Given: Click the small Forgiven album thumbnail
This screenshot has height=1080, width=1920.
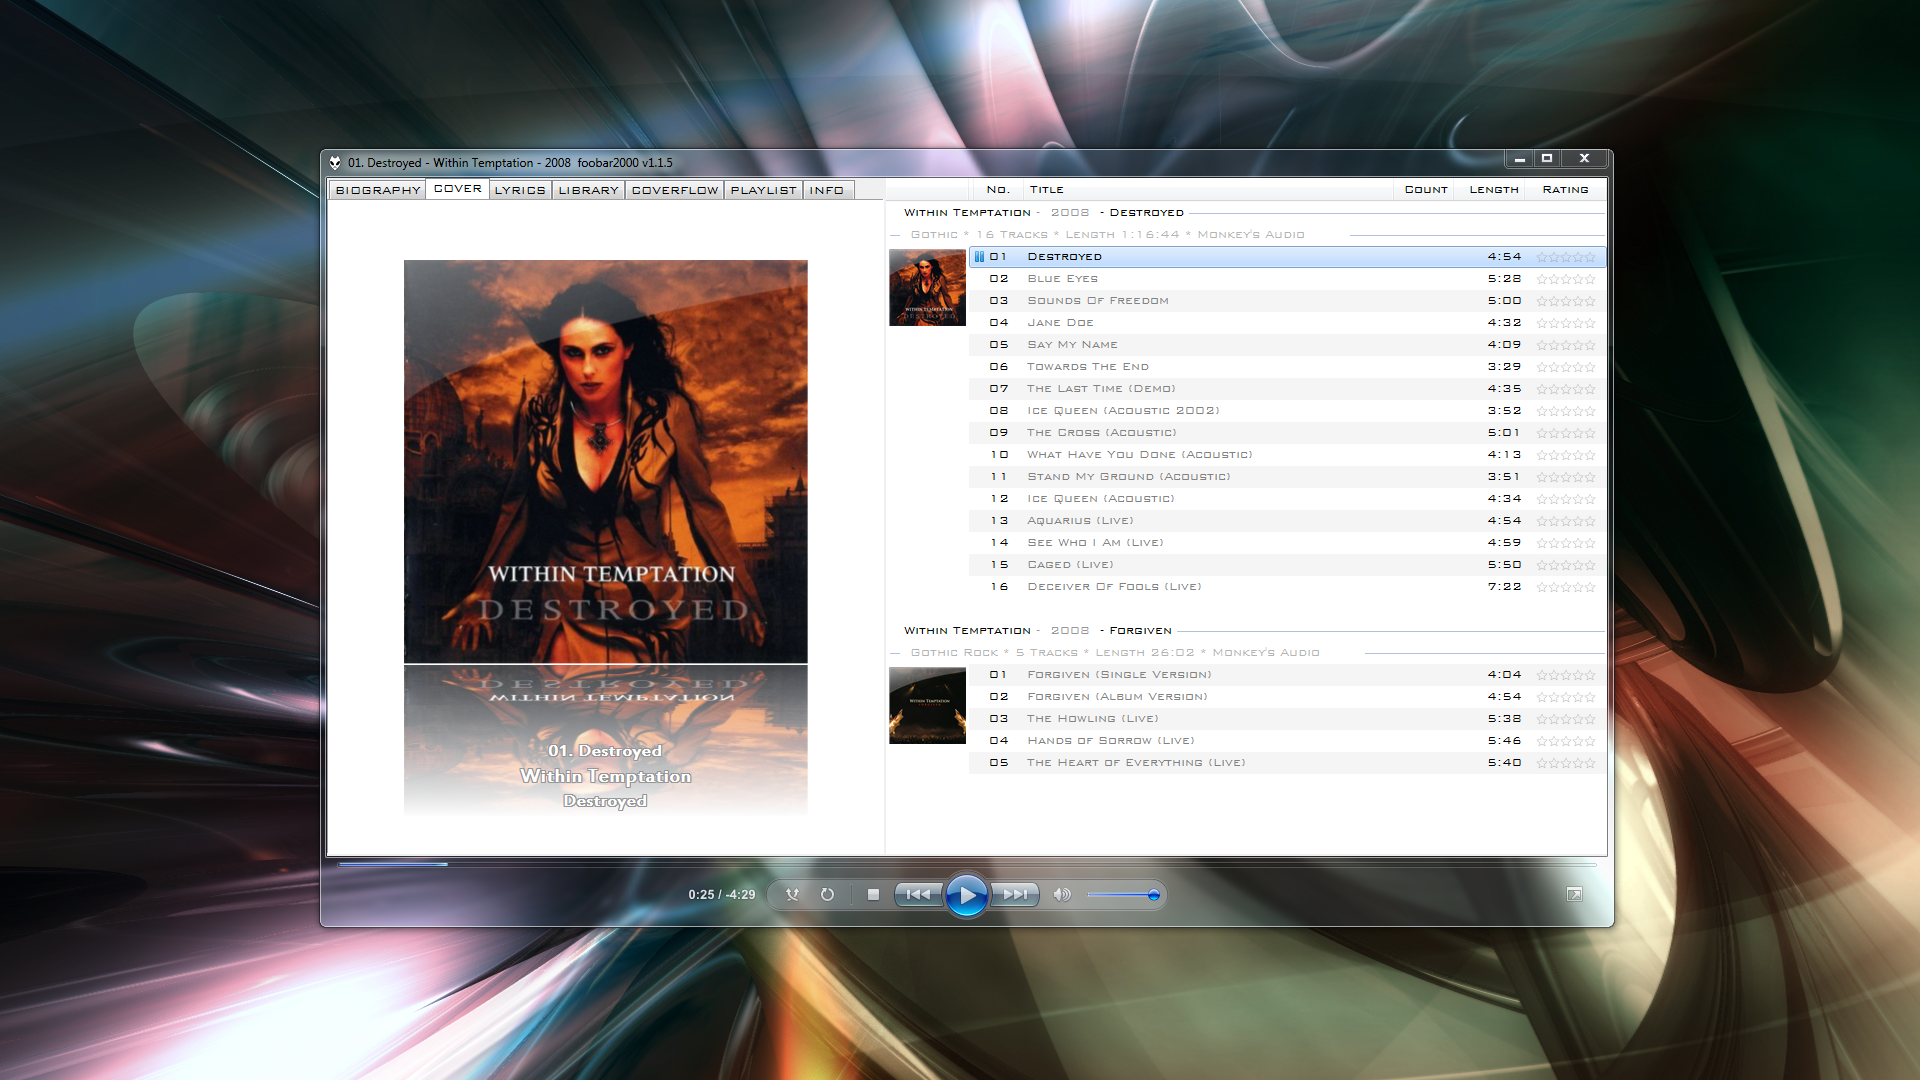Looking at the screenshot, I should [x=928, y=705].
